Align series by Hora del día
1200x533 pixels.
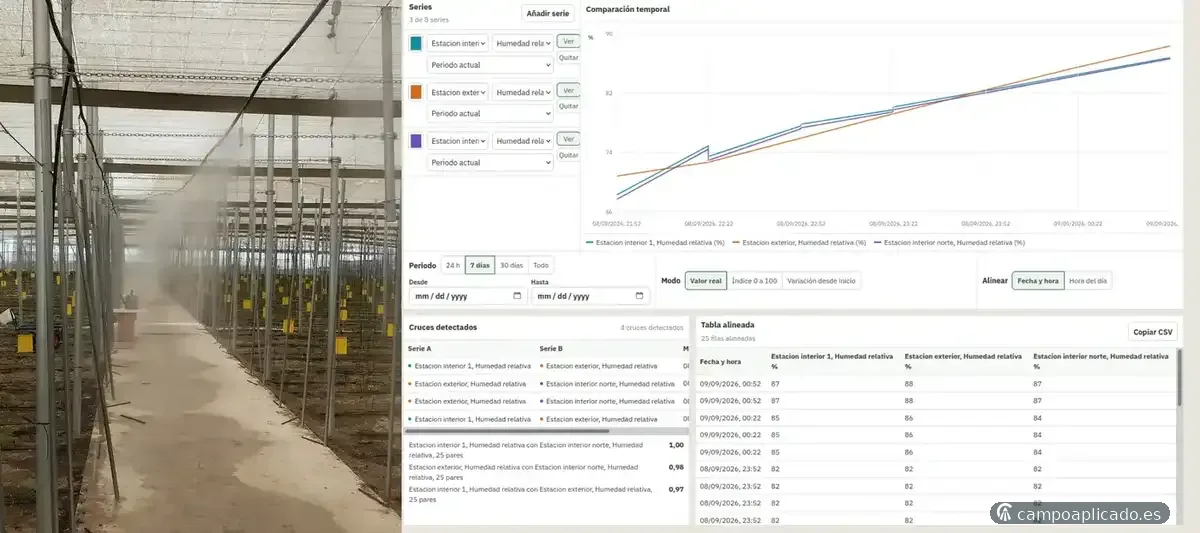tap(1088, 281)
